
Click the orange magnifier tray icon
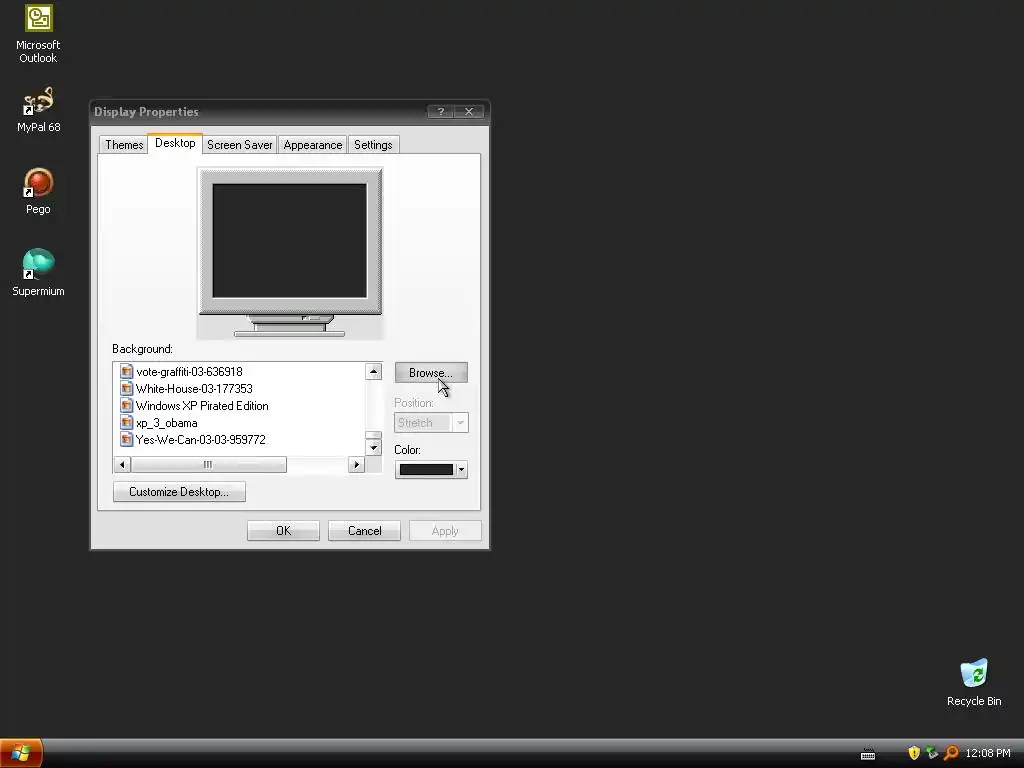952,753
